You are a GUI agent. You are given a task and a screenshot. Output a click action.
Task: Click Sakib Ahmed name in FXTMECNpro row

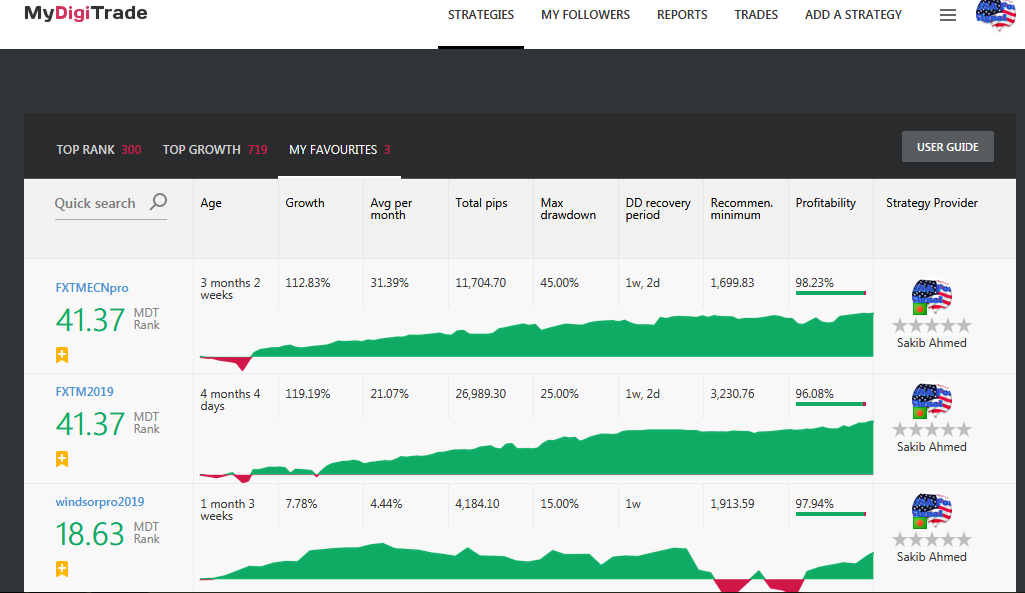click(932, 343)
